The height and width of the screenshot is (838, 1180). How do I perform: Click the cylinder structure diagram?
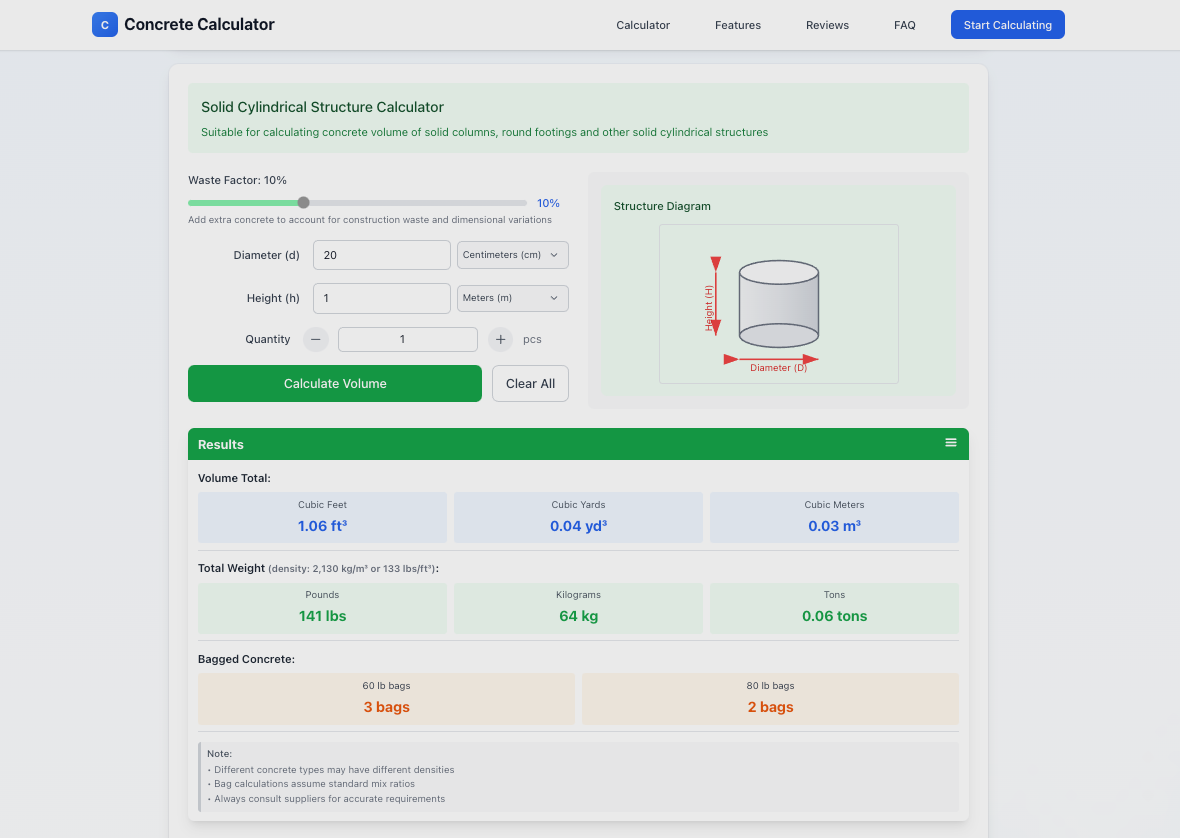(x=778, y=303)
